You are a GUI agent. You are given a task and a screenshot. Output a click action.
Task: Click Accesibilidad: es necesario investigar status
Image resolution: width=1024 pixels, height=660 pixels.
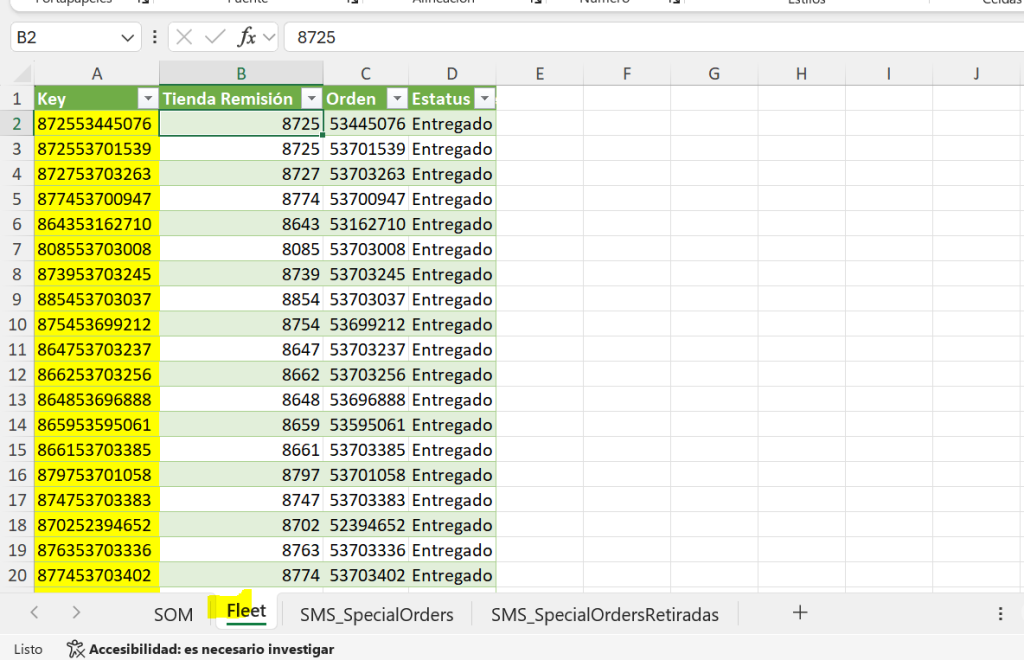212,649
